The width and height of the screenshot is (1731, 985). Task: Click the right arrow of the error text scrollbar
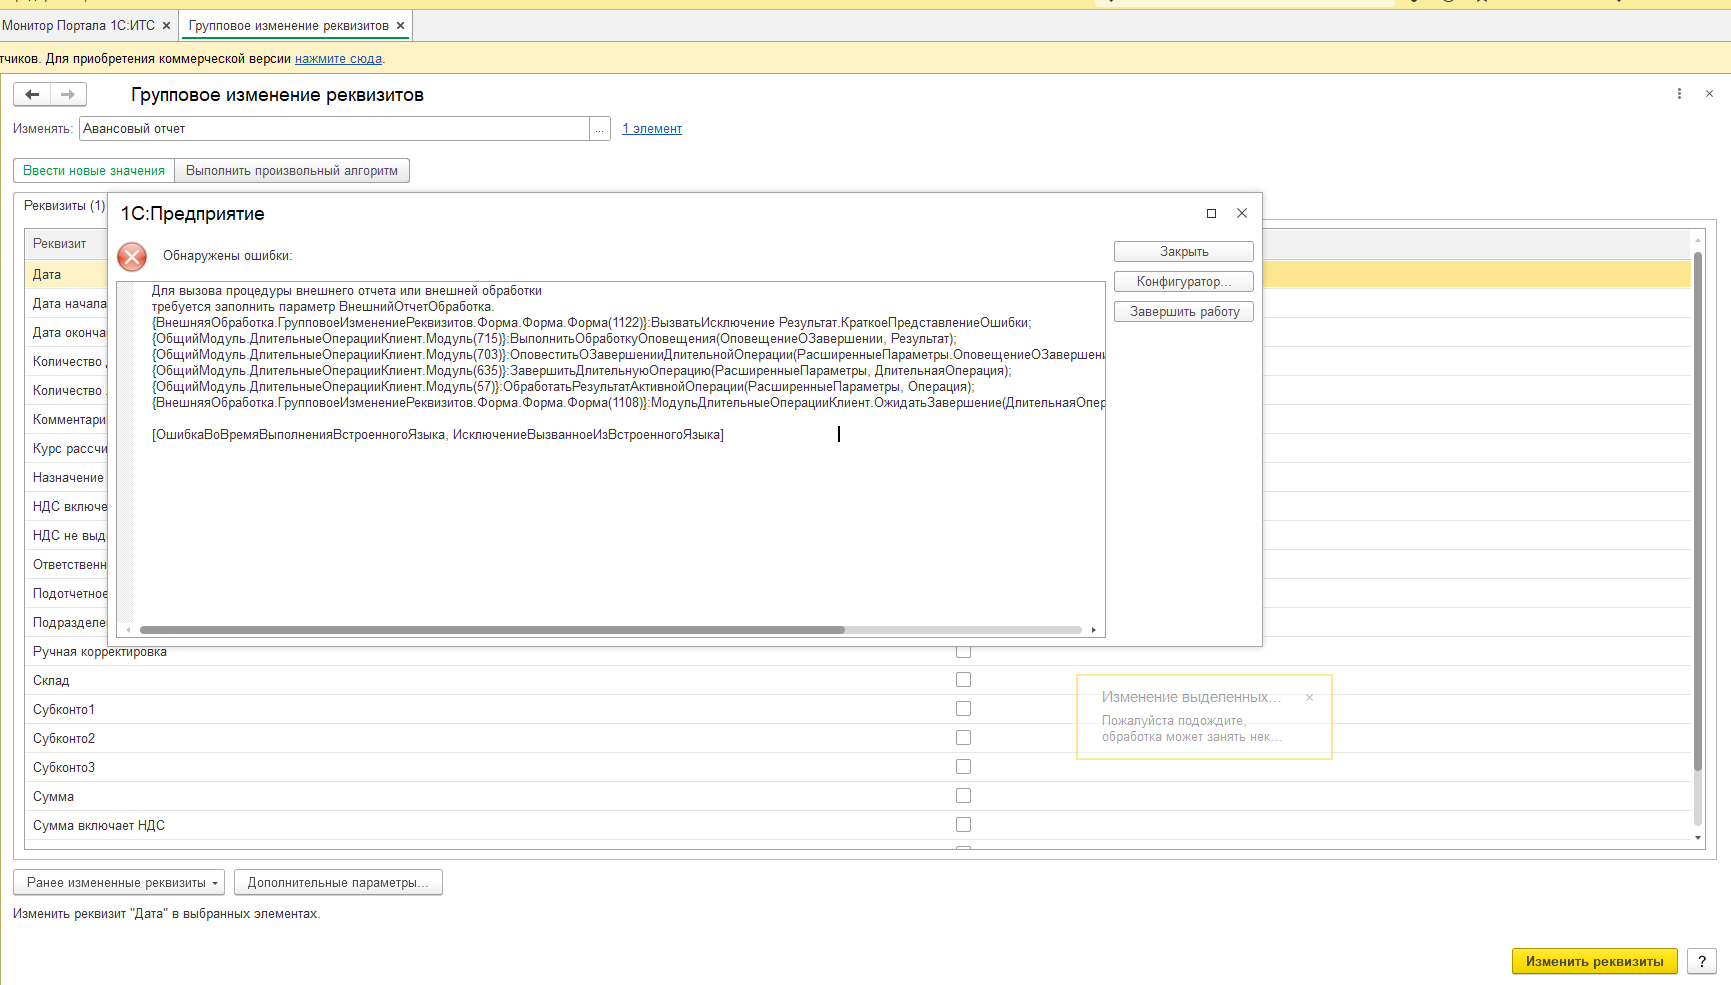(1094, 630)
